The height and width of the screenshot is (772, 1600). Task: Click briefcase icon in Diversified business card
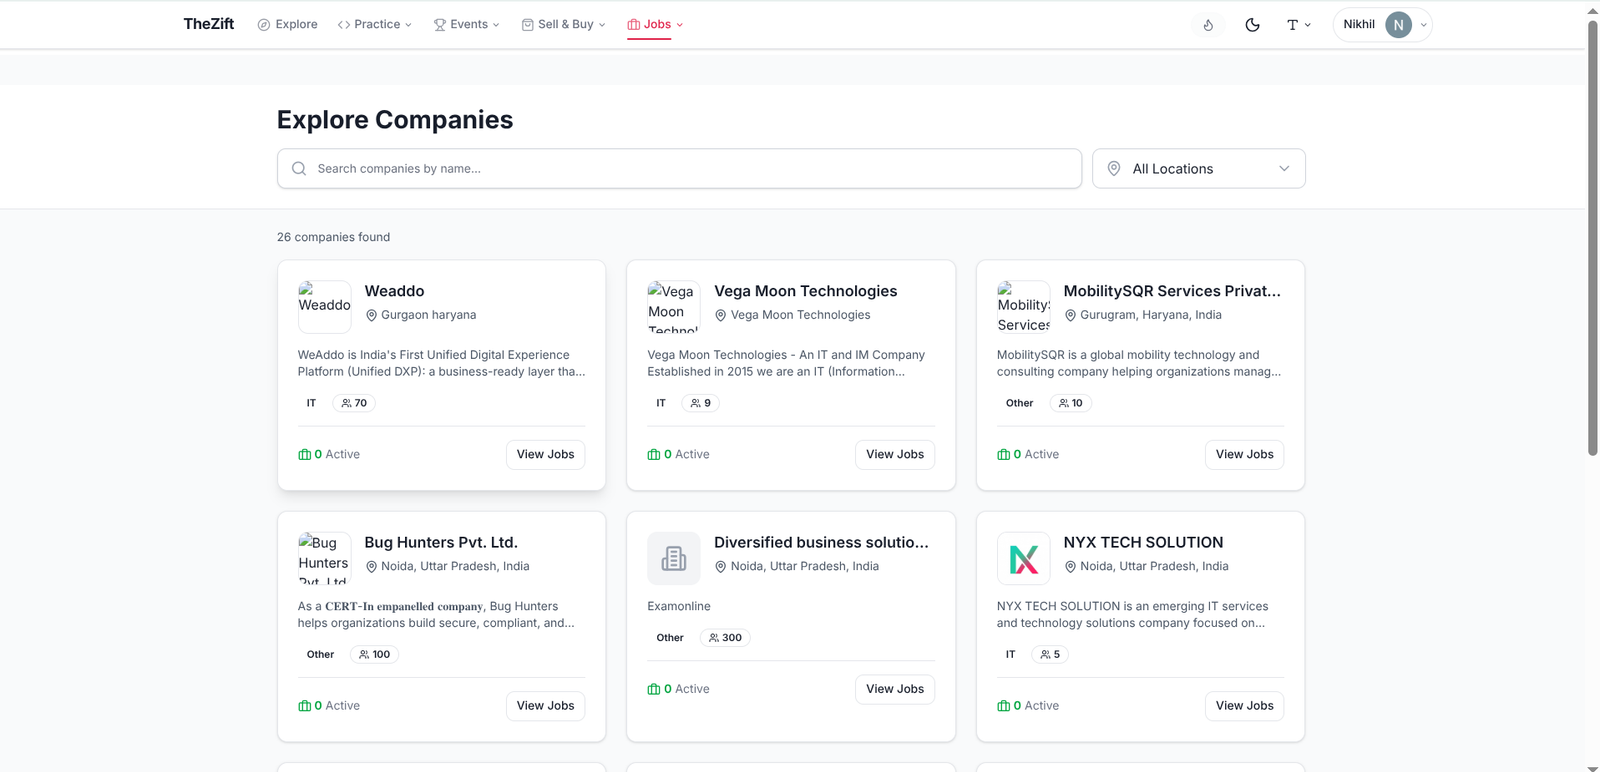pyautogui.click(x=654, y=689)
